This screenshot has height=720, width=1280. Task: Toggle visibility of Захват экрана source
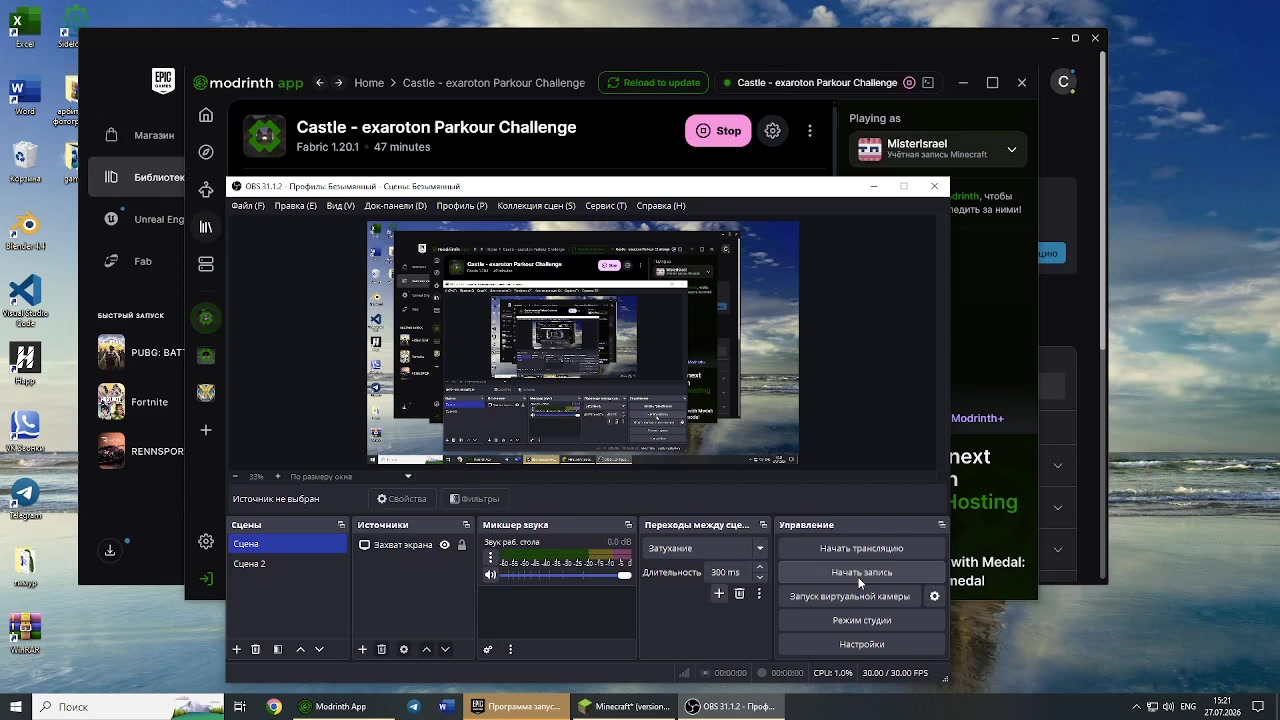445,545
